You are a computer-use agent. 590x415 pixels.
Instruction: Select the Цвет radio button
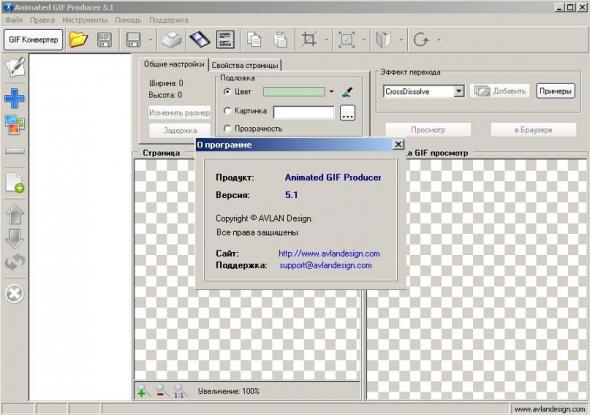(x=227, y=91)
